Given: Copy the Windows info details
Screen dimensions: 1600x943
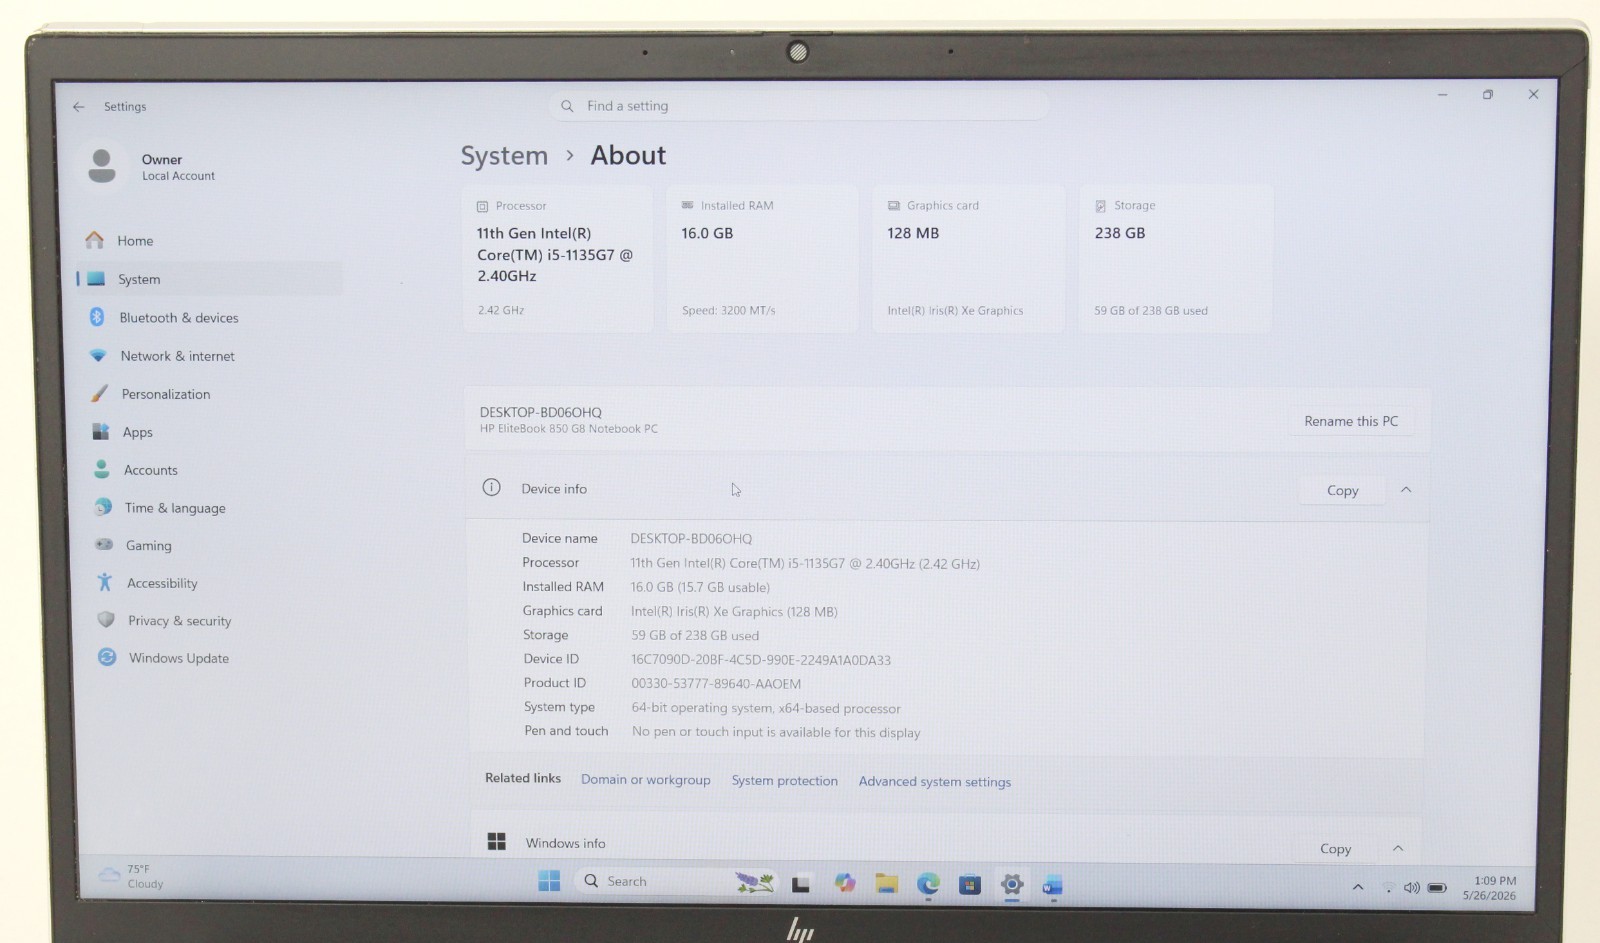Looking at the screenshot, I should 1335,849.
